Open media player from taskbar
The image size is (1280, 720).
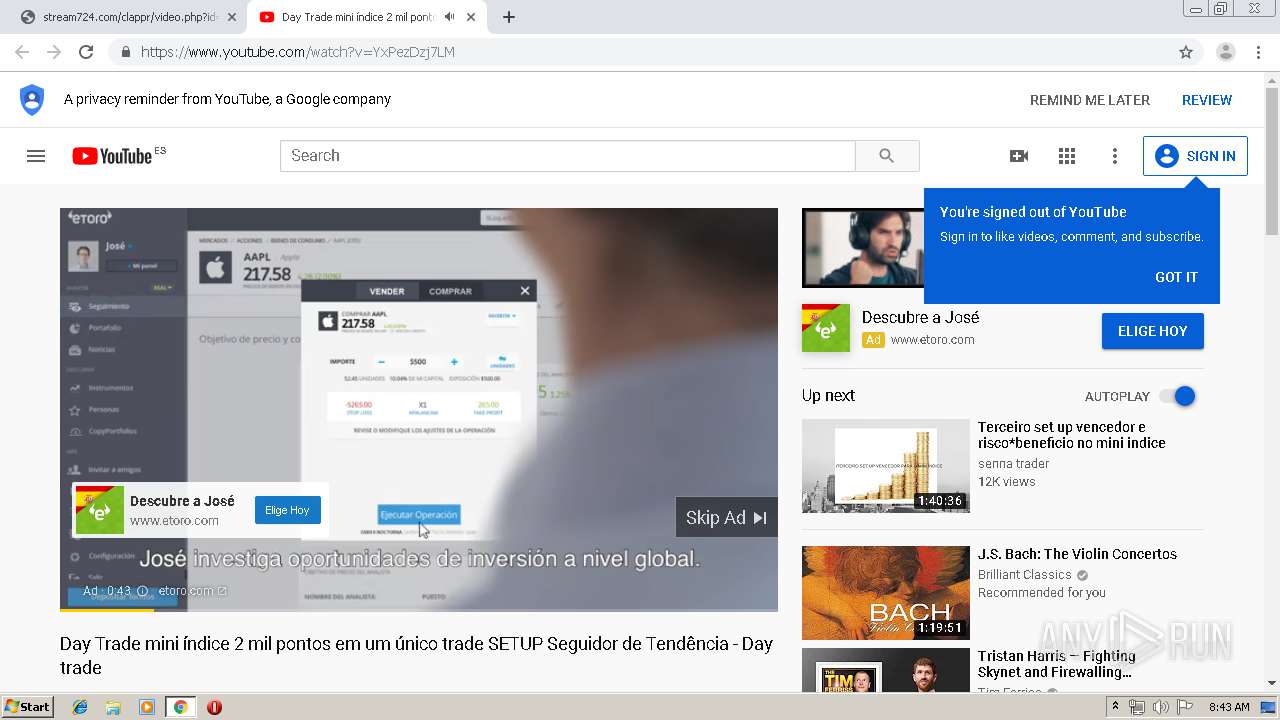click(147, 707)
